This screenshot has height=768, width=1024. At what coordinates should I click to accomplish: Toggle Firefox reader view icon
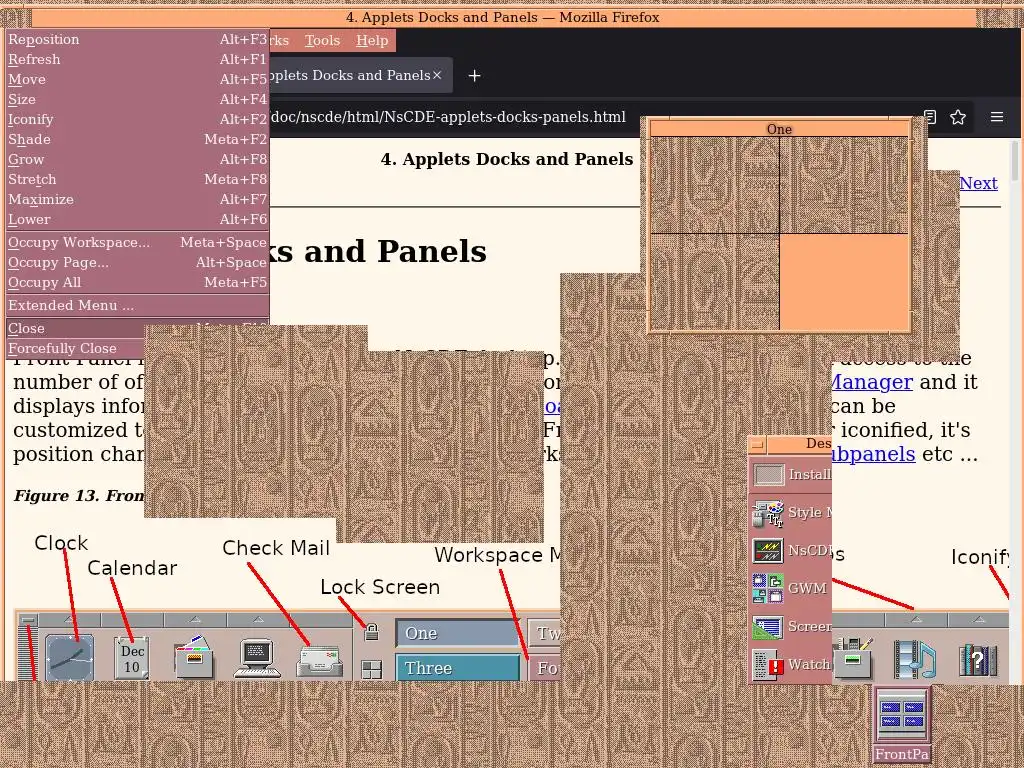coord(931,117)
